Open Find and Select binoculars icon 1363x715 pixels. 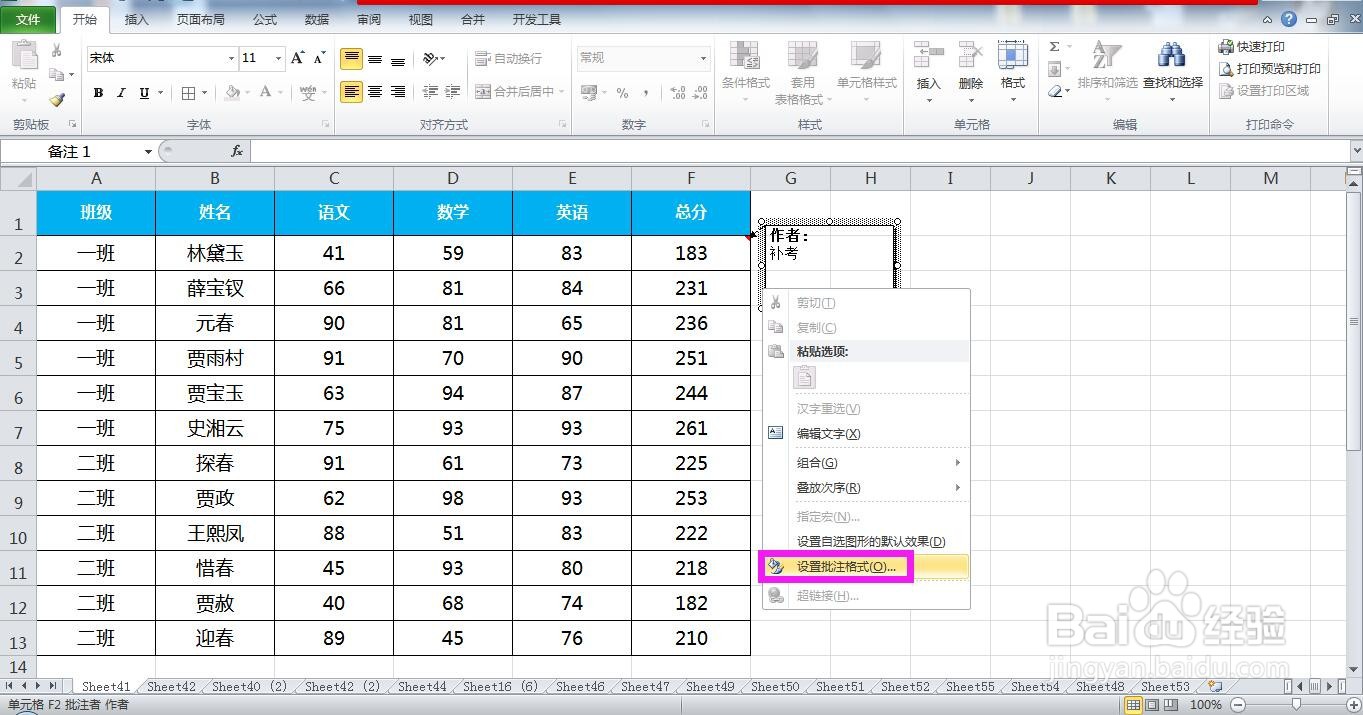coord(1172,55)
